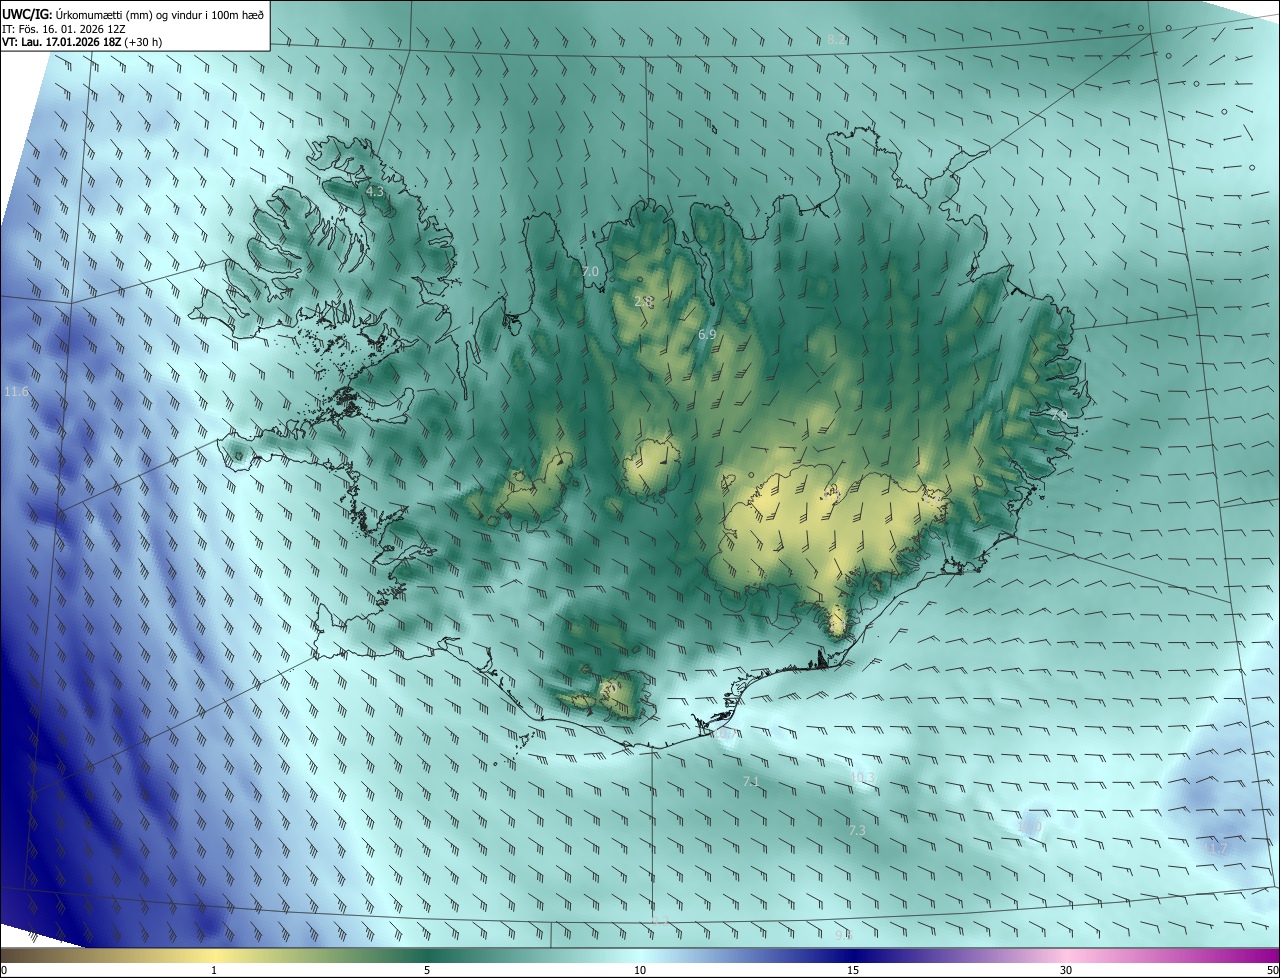Click the 2.8 value label
This screenshot has height=978, width=1280.
643,301
